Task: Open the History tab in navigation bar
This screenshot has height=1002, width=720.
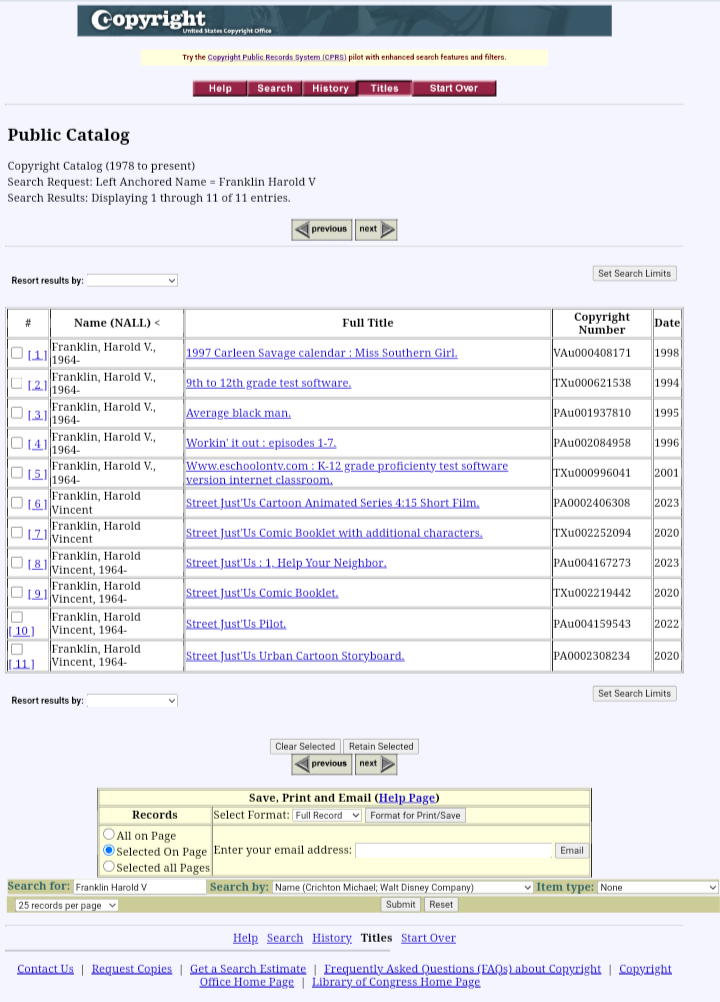Action: coord(330,89)
